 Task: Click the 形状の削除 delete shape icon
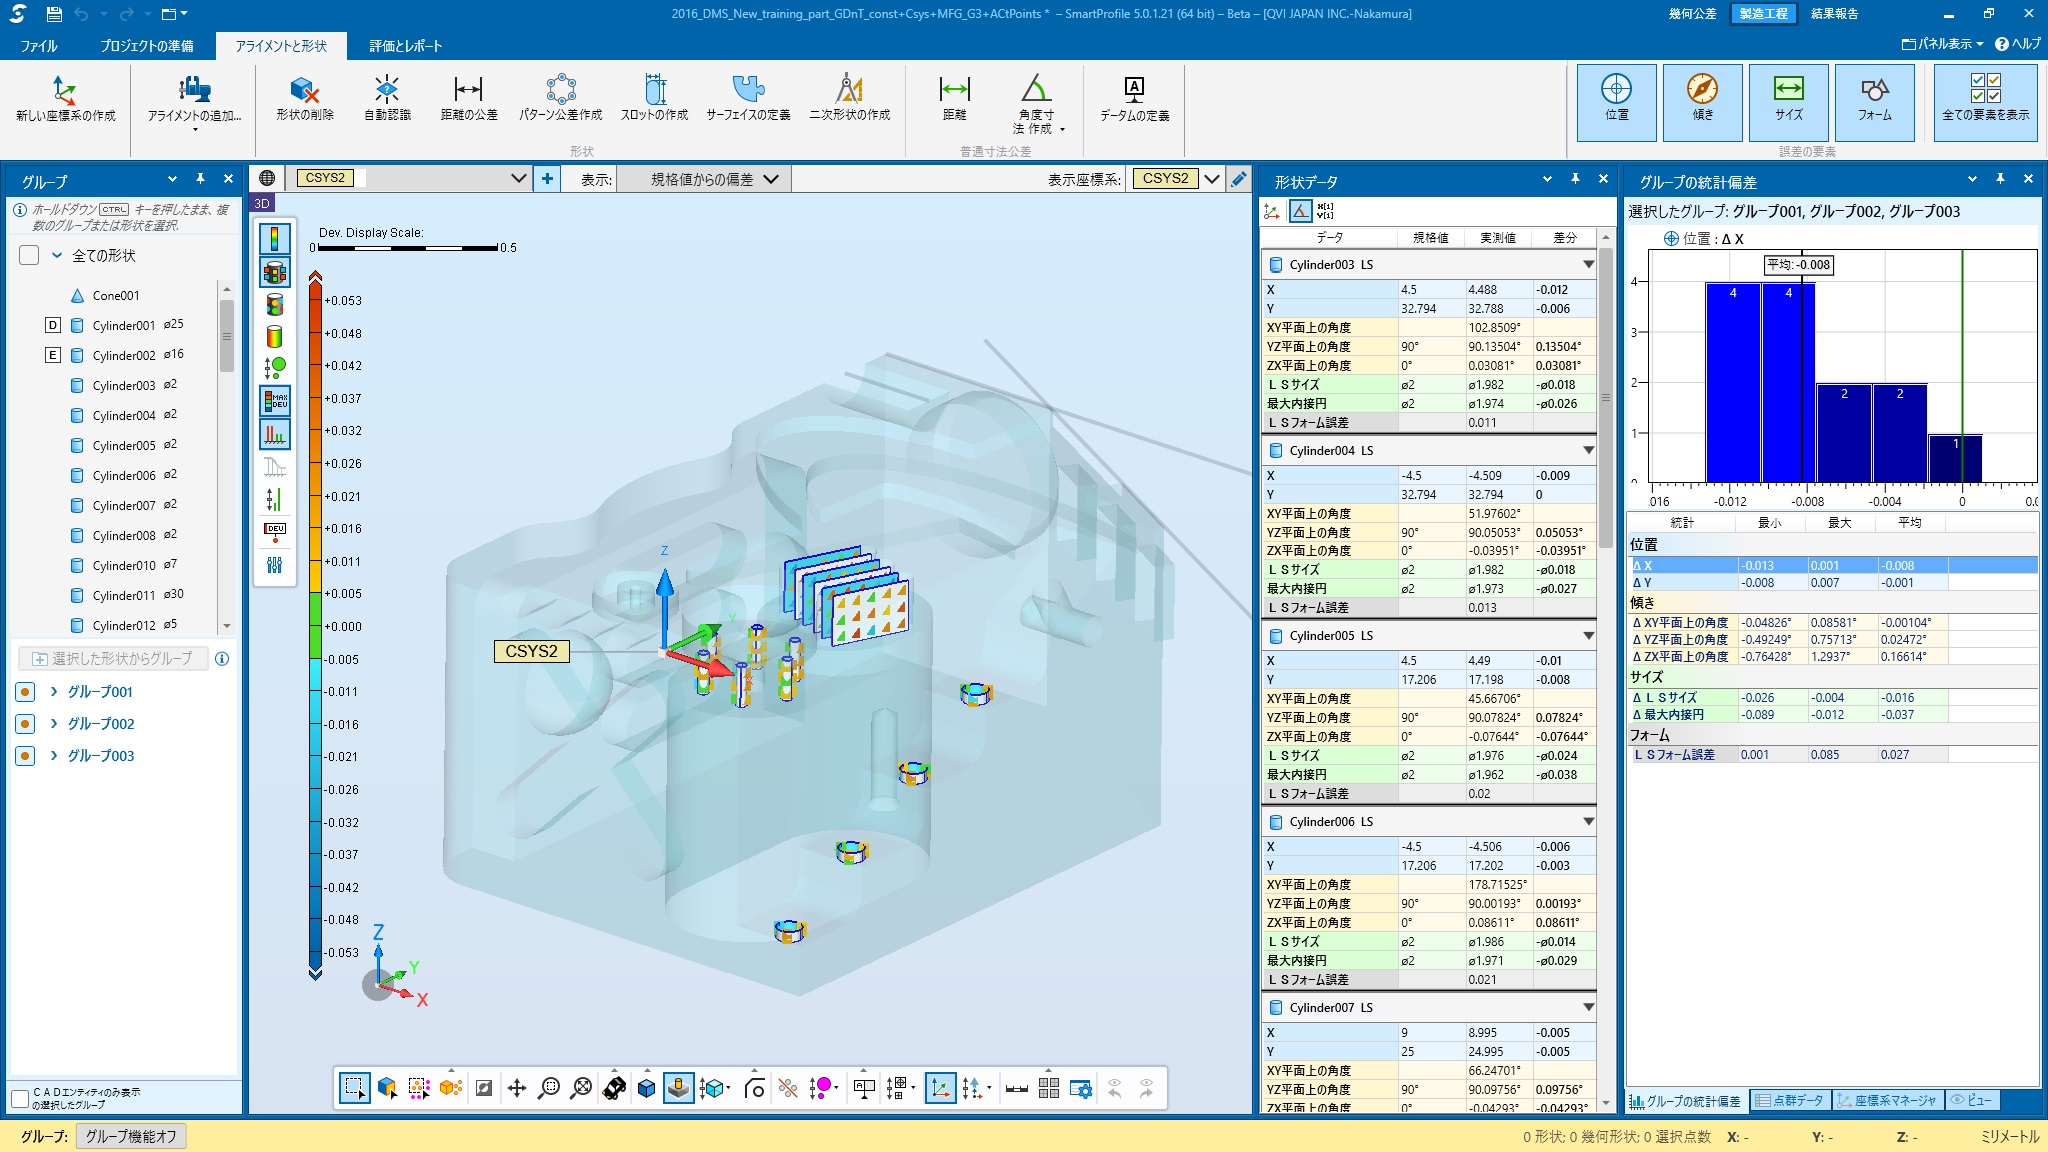[x=304, y=98]
